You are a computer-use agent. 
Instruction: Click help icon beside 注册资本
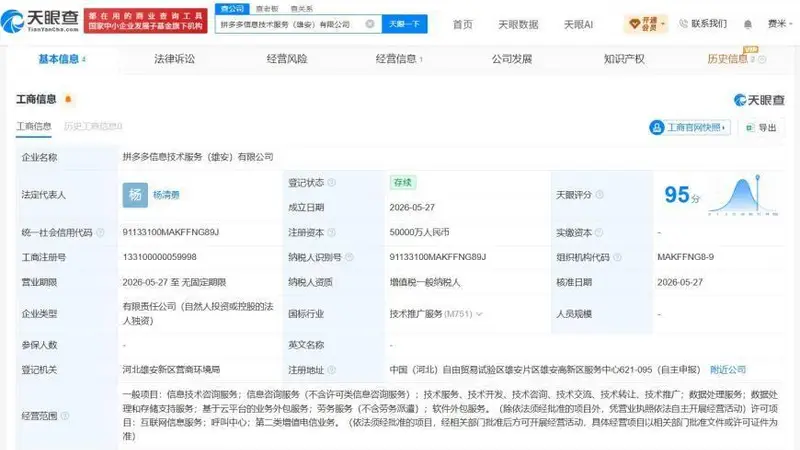click(332, 232)
